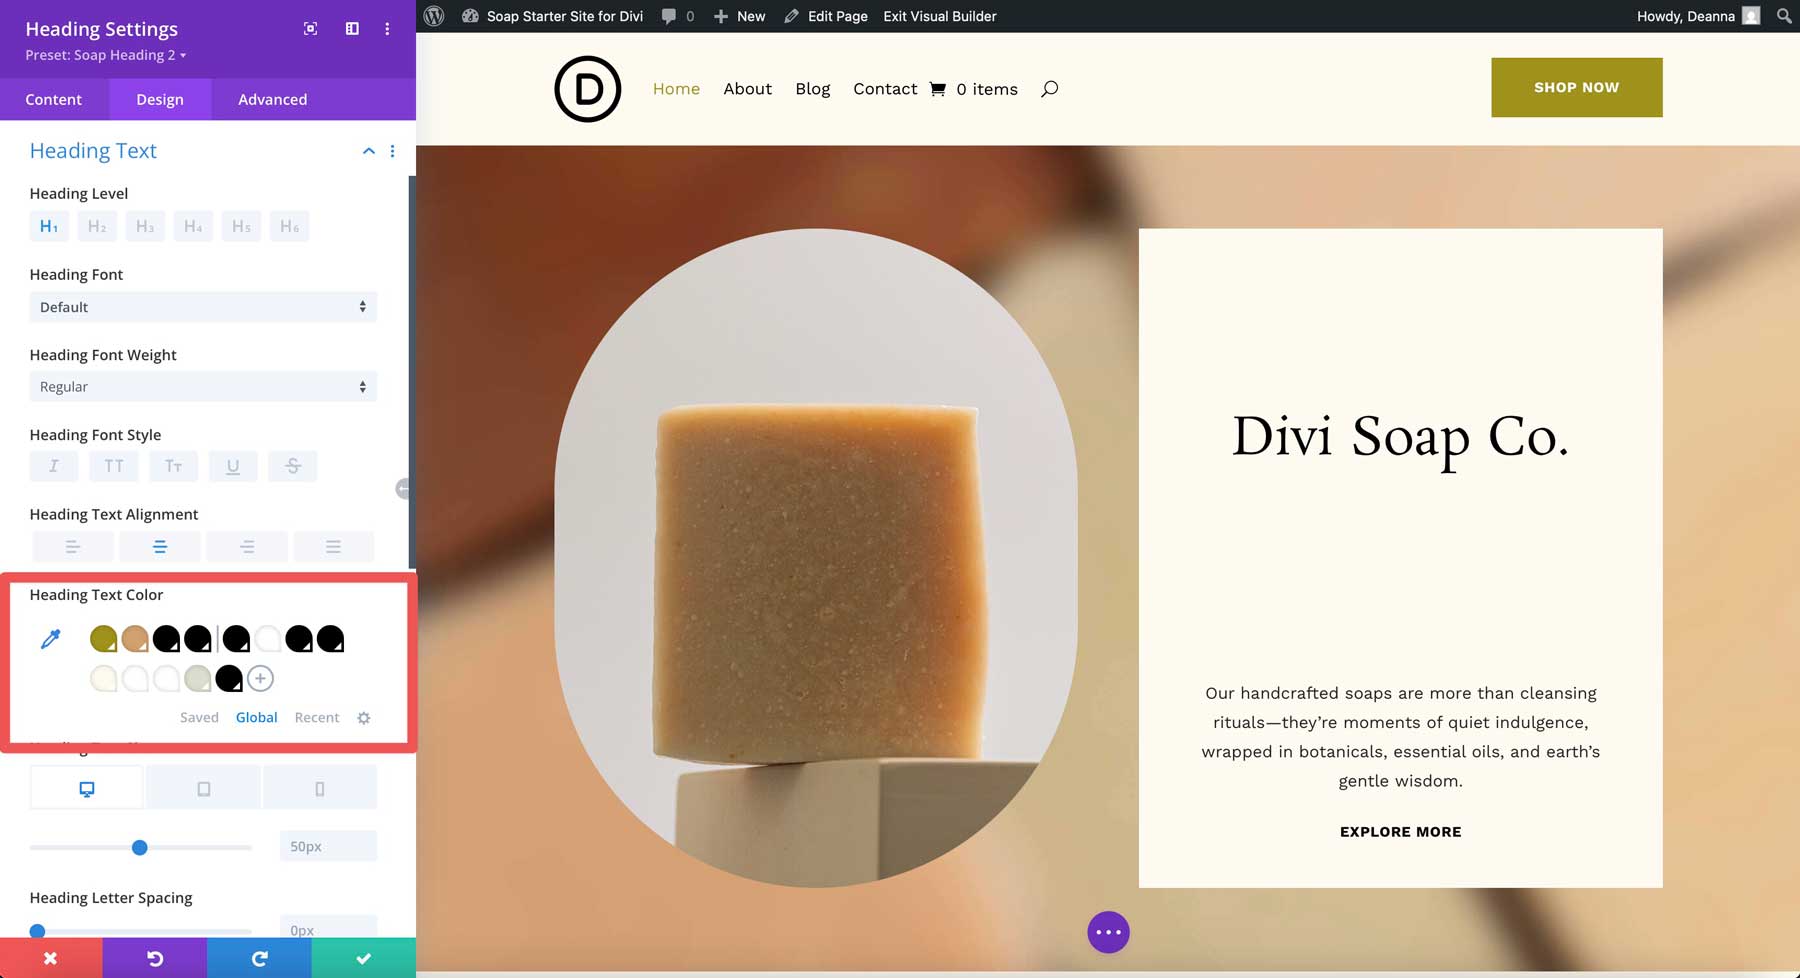Open the Heading Text section options menu
The width and height of the screenshot is (1800, 978).
392,151
